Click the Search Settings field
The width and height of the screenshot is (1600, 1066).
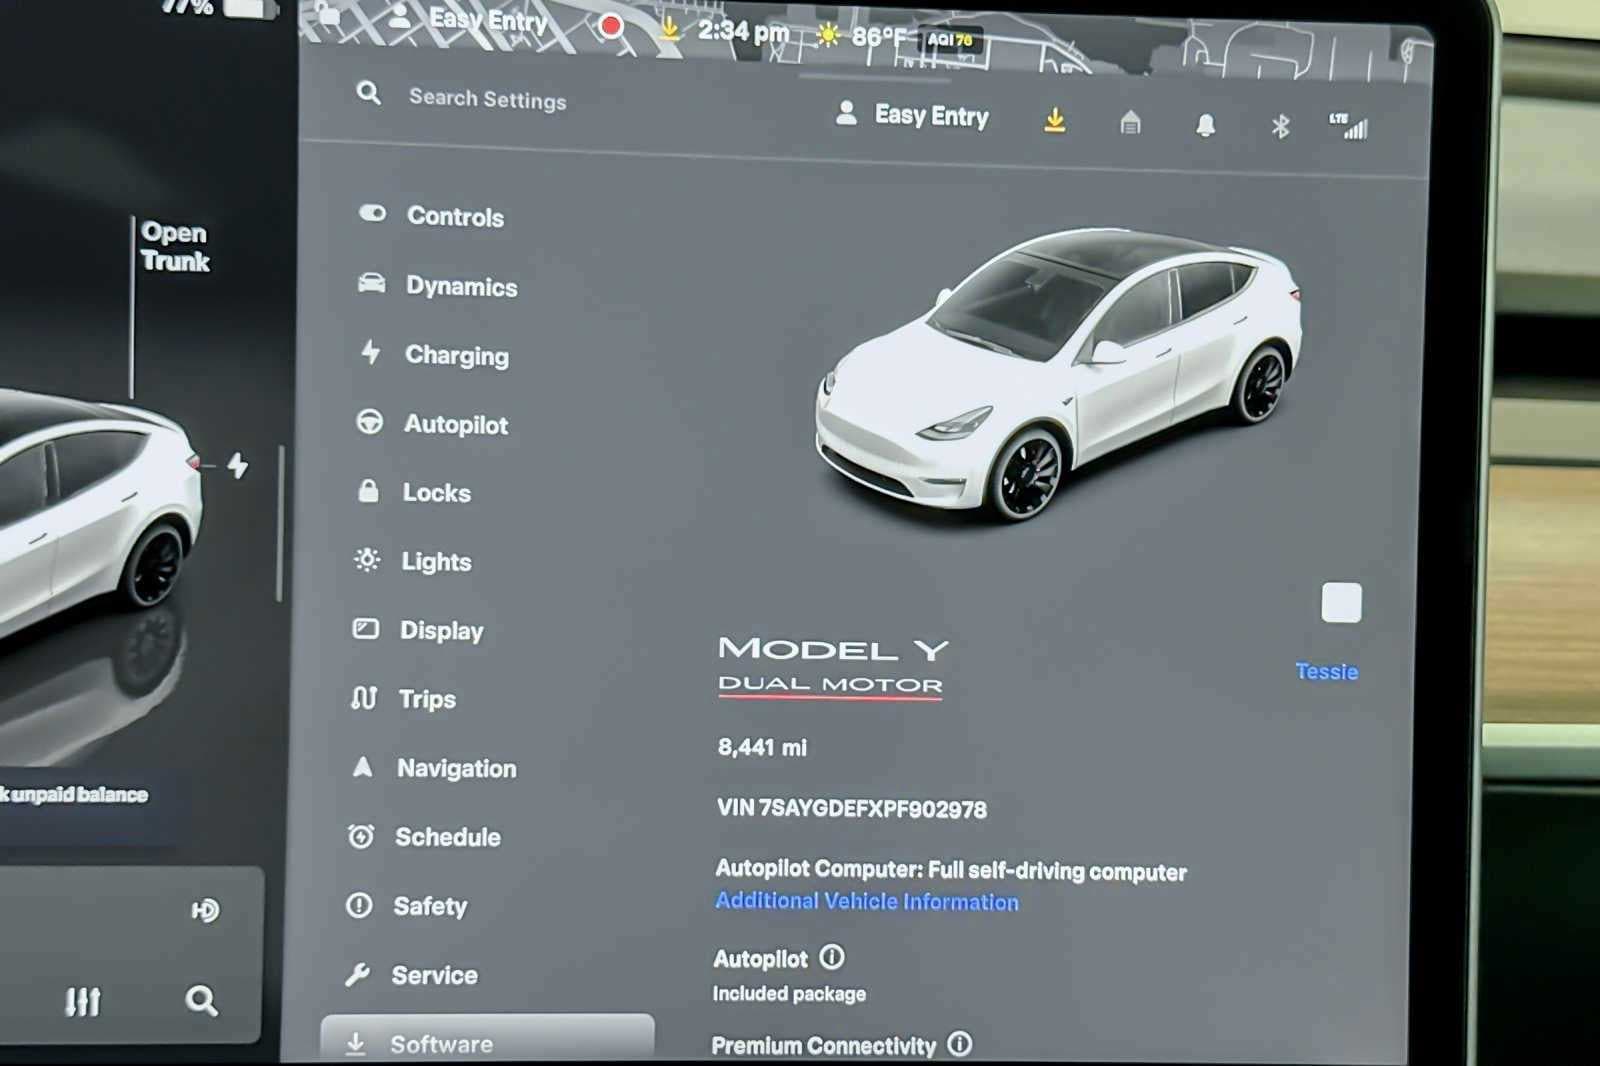(x=488, y=99)
